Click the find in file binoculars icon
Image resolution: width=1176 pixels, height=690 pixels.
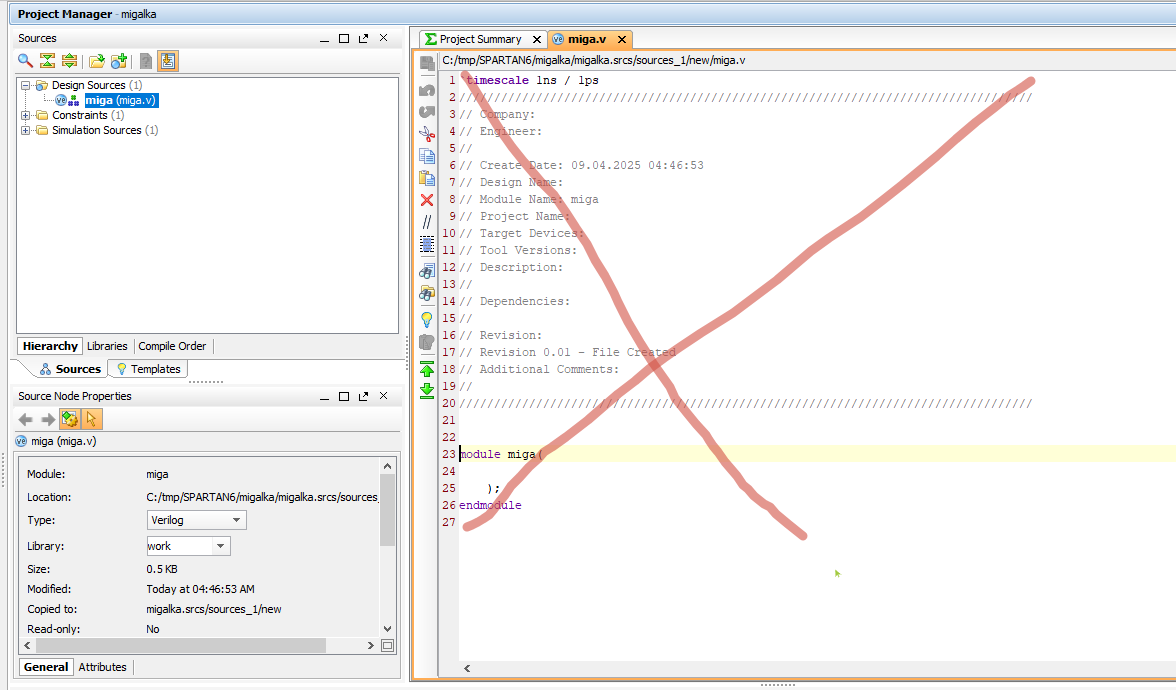(427, 271)
